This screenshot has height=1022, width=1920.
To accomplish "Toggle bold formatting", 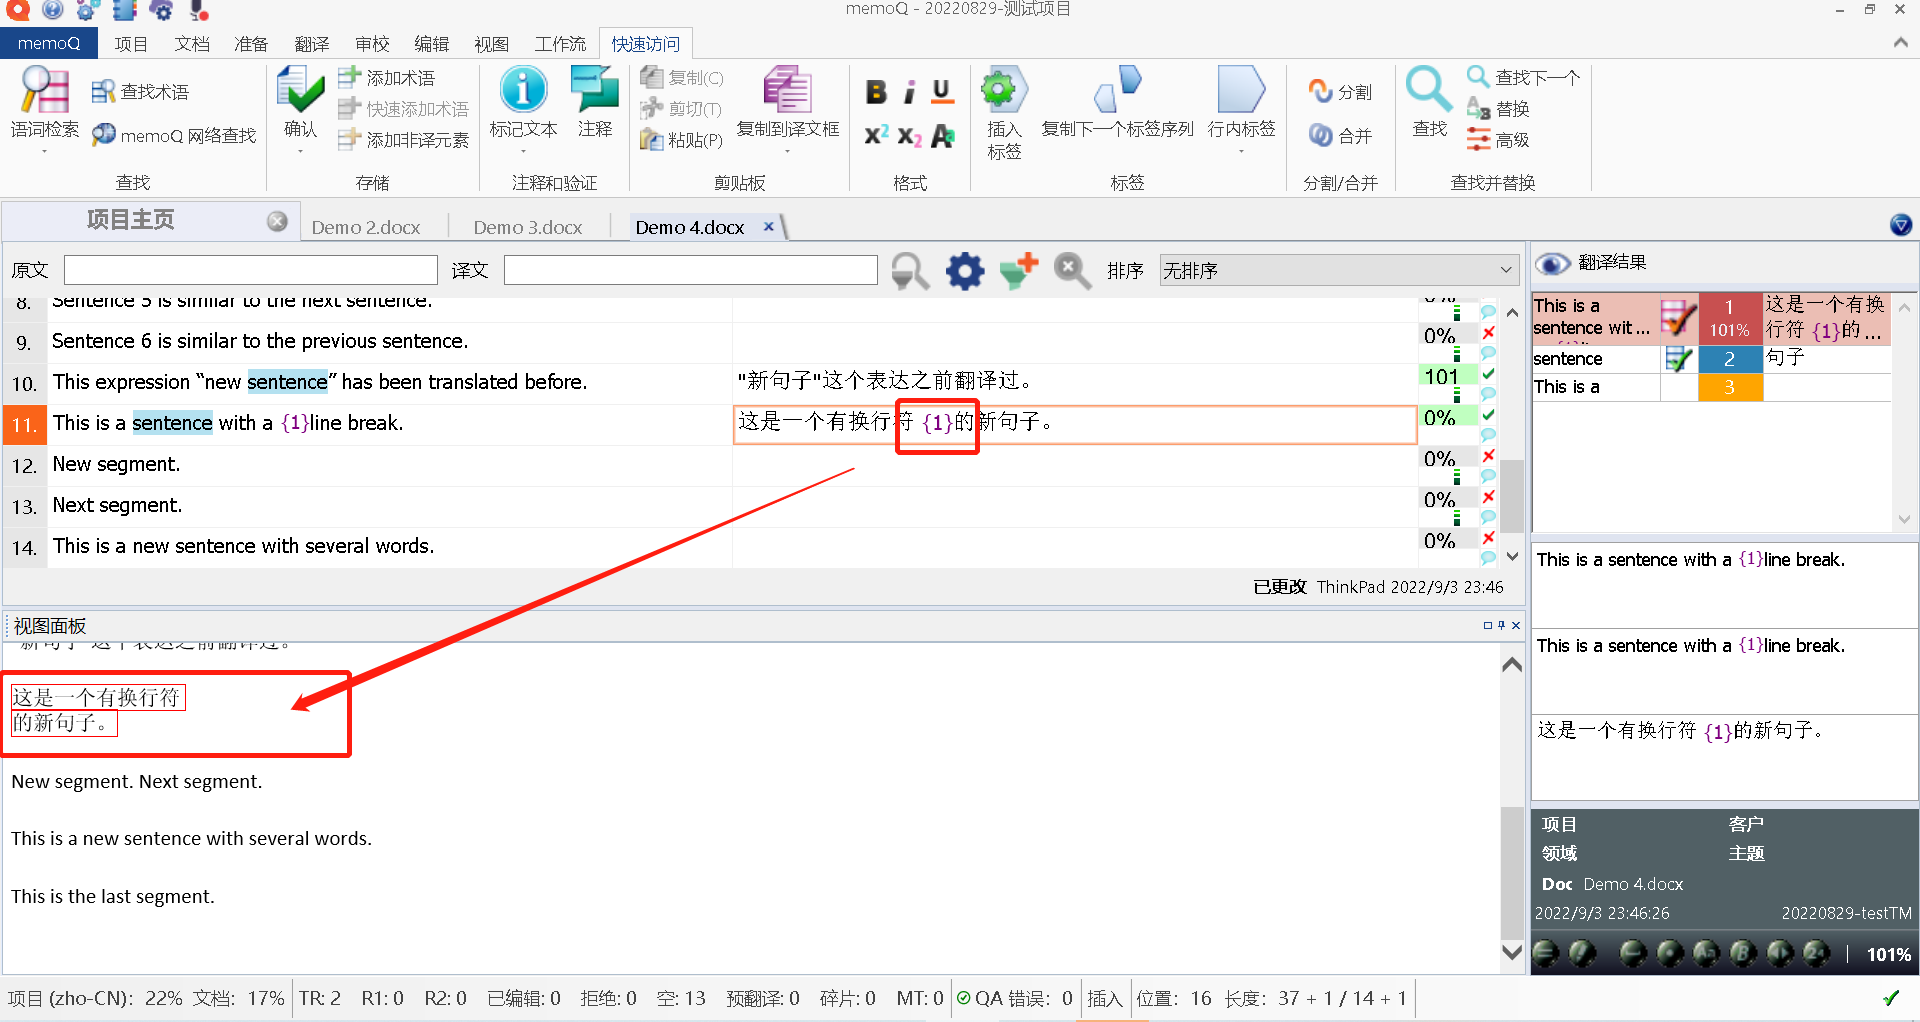I will click(876, 92).
